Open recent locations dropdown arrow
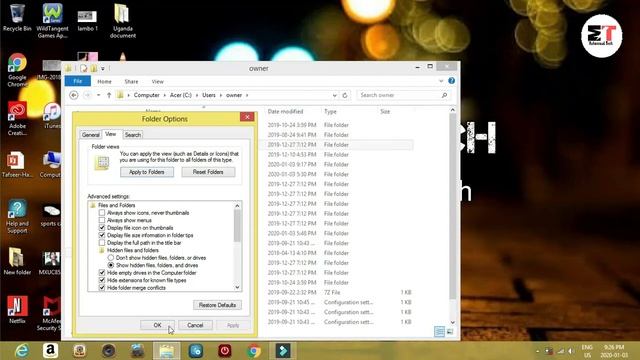The width and height of the screenshot is (640, 360). (98, 95)
